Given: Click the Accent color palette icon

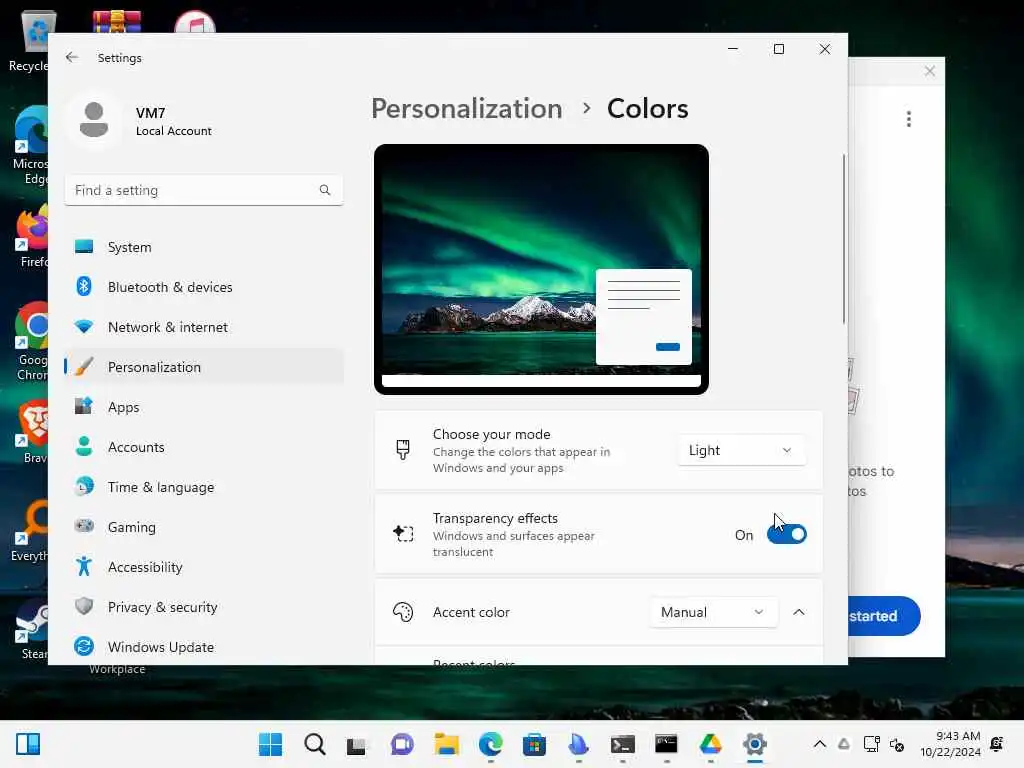Looking at the screenshot, I should click(403, 612).
